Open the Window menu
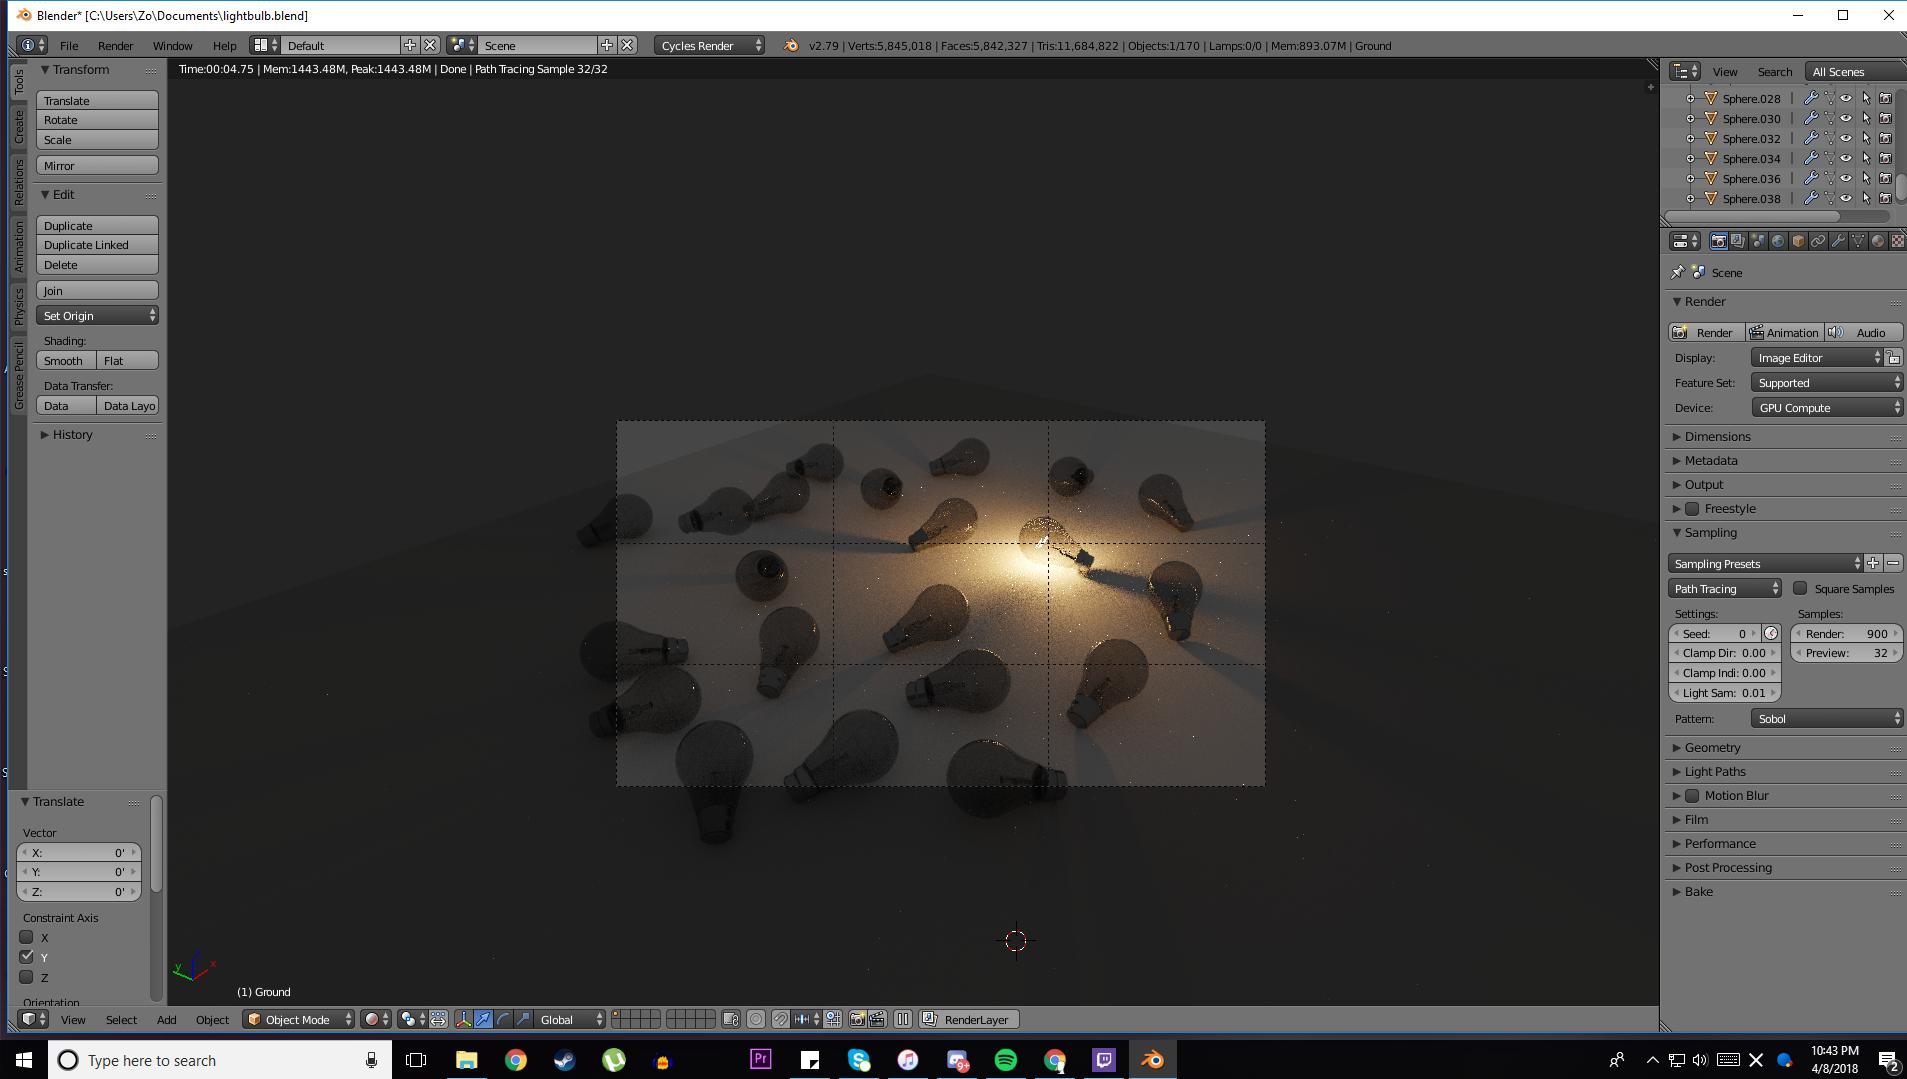 click(x=172, y=45)
